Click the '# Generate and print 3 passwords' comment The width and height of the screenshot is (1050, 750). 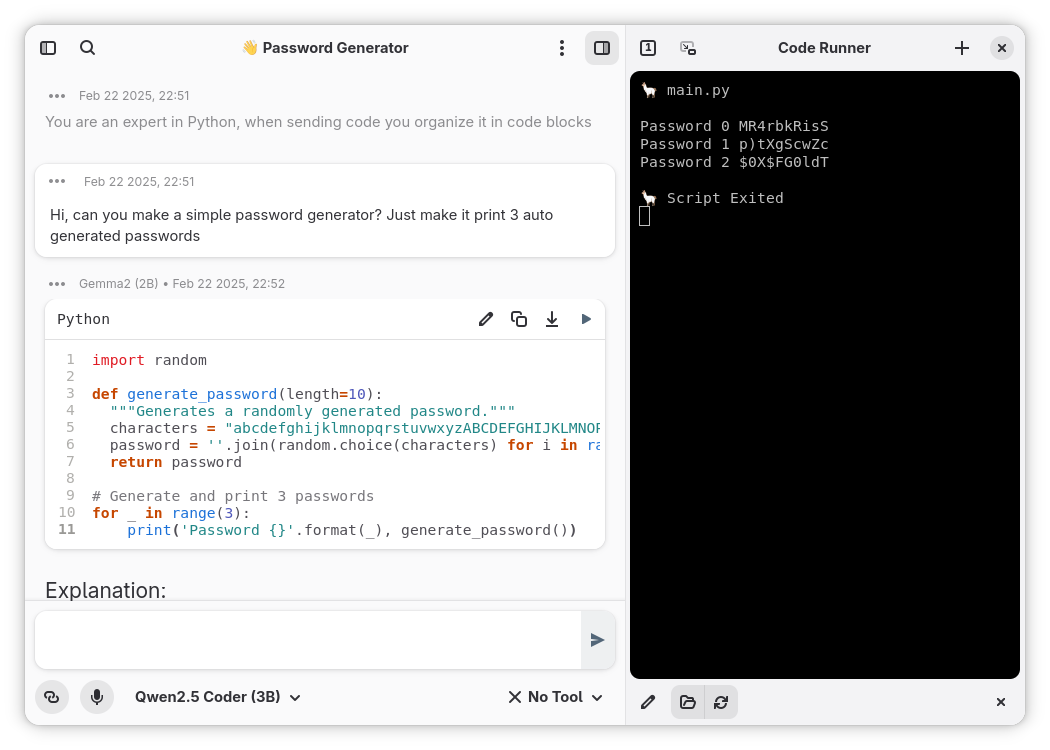pos(233,496)
